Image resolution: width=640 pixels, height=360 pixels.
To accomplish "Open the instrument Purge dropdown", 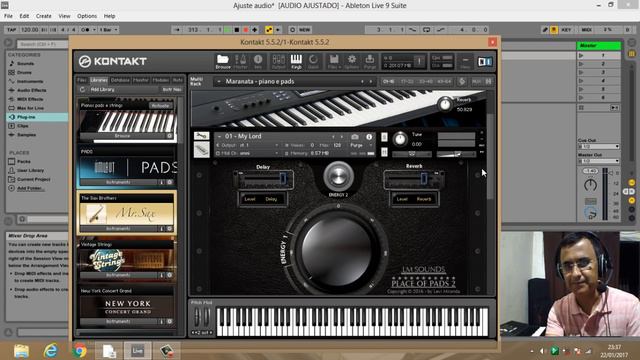I will coord(362,145).
